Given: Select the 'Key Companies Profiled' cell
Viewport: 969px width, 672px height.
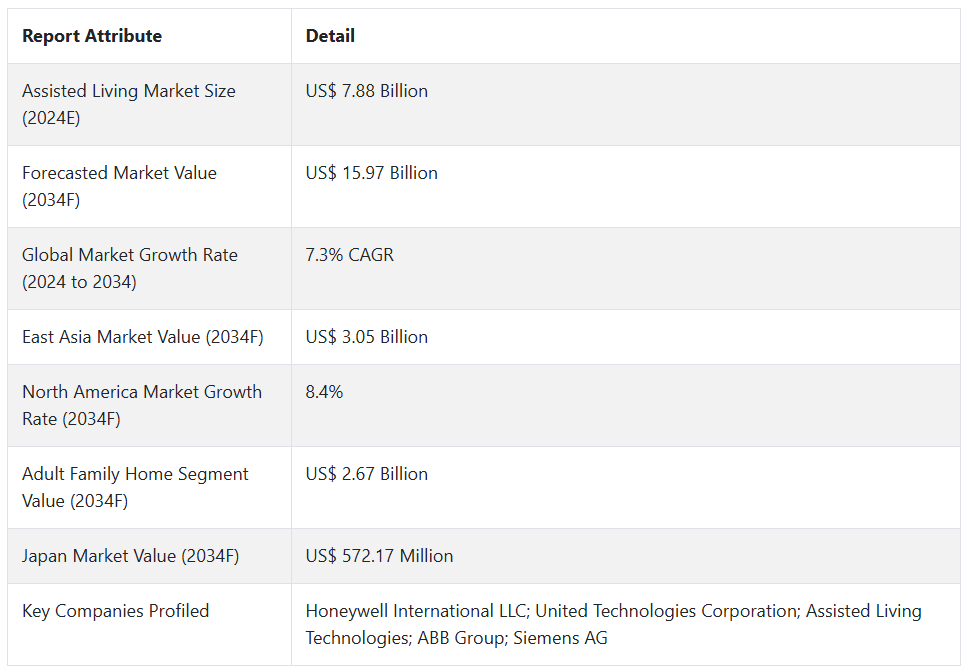Looking at the screenshot, I should [x=116, y=611].
